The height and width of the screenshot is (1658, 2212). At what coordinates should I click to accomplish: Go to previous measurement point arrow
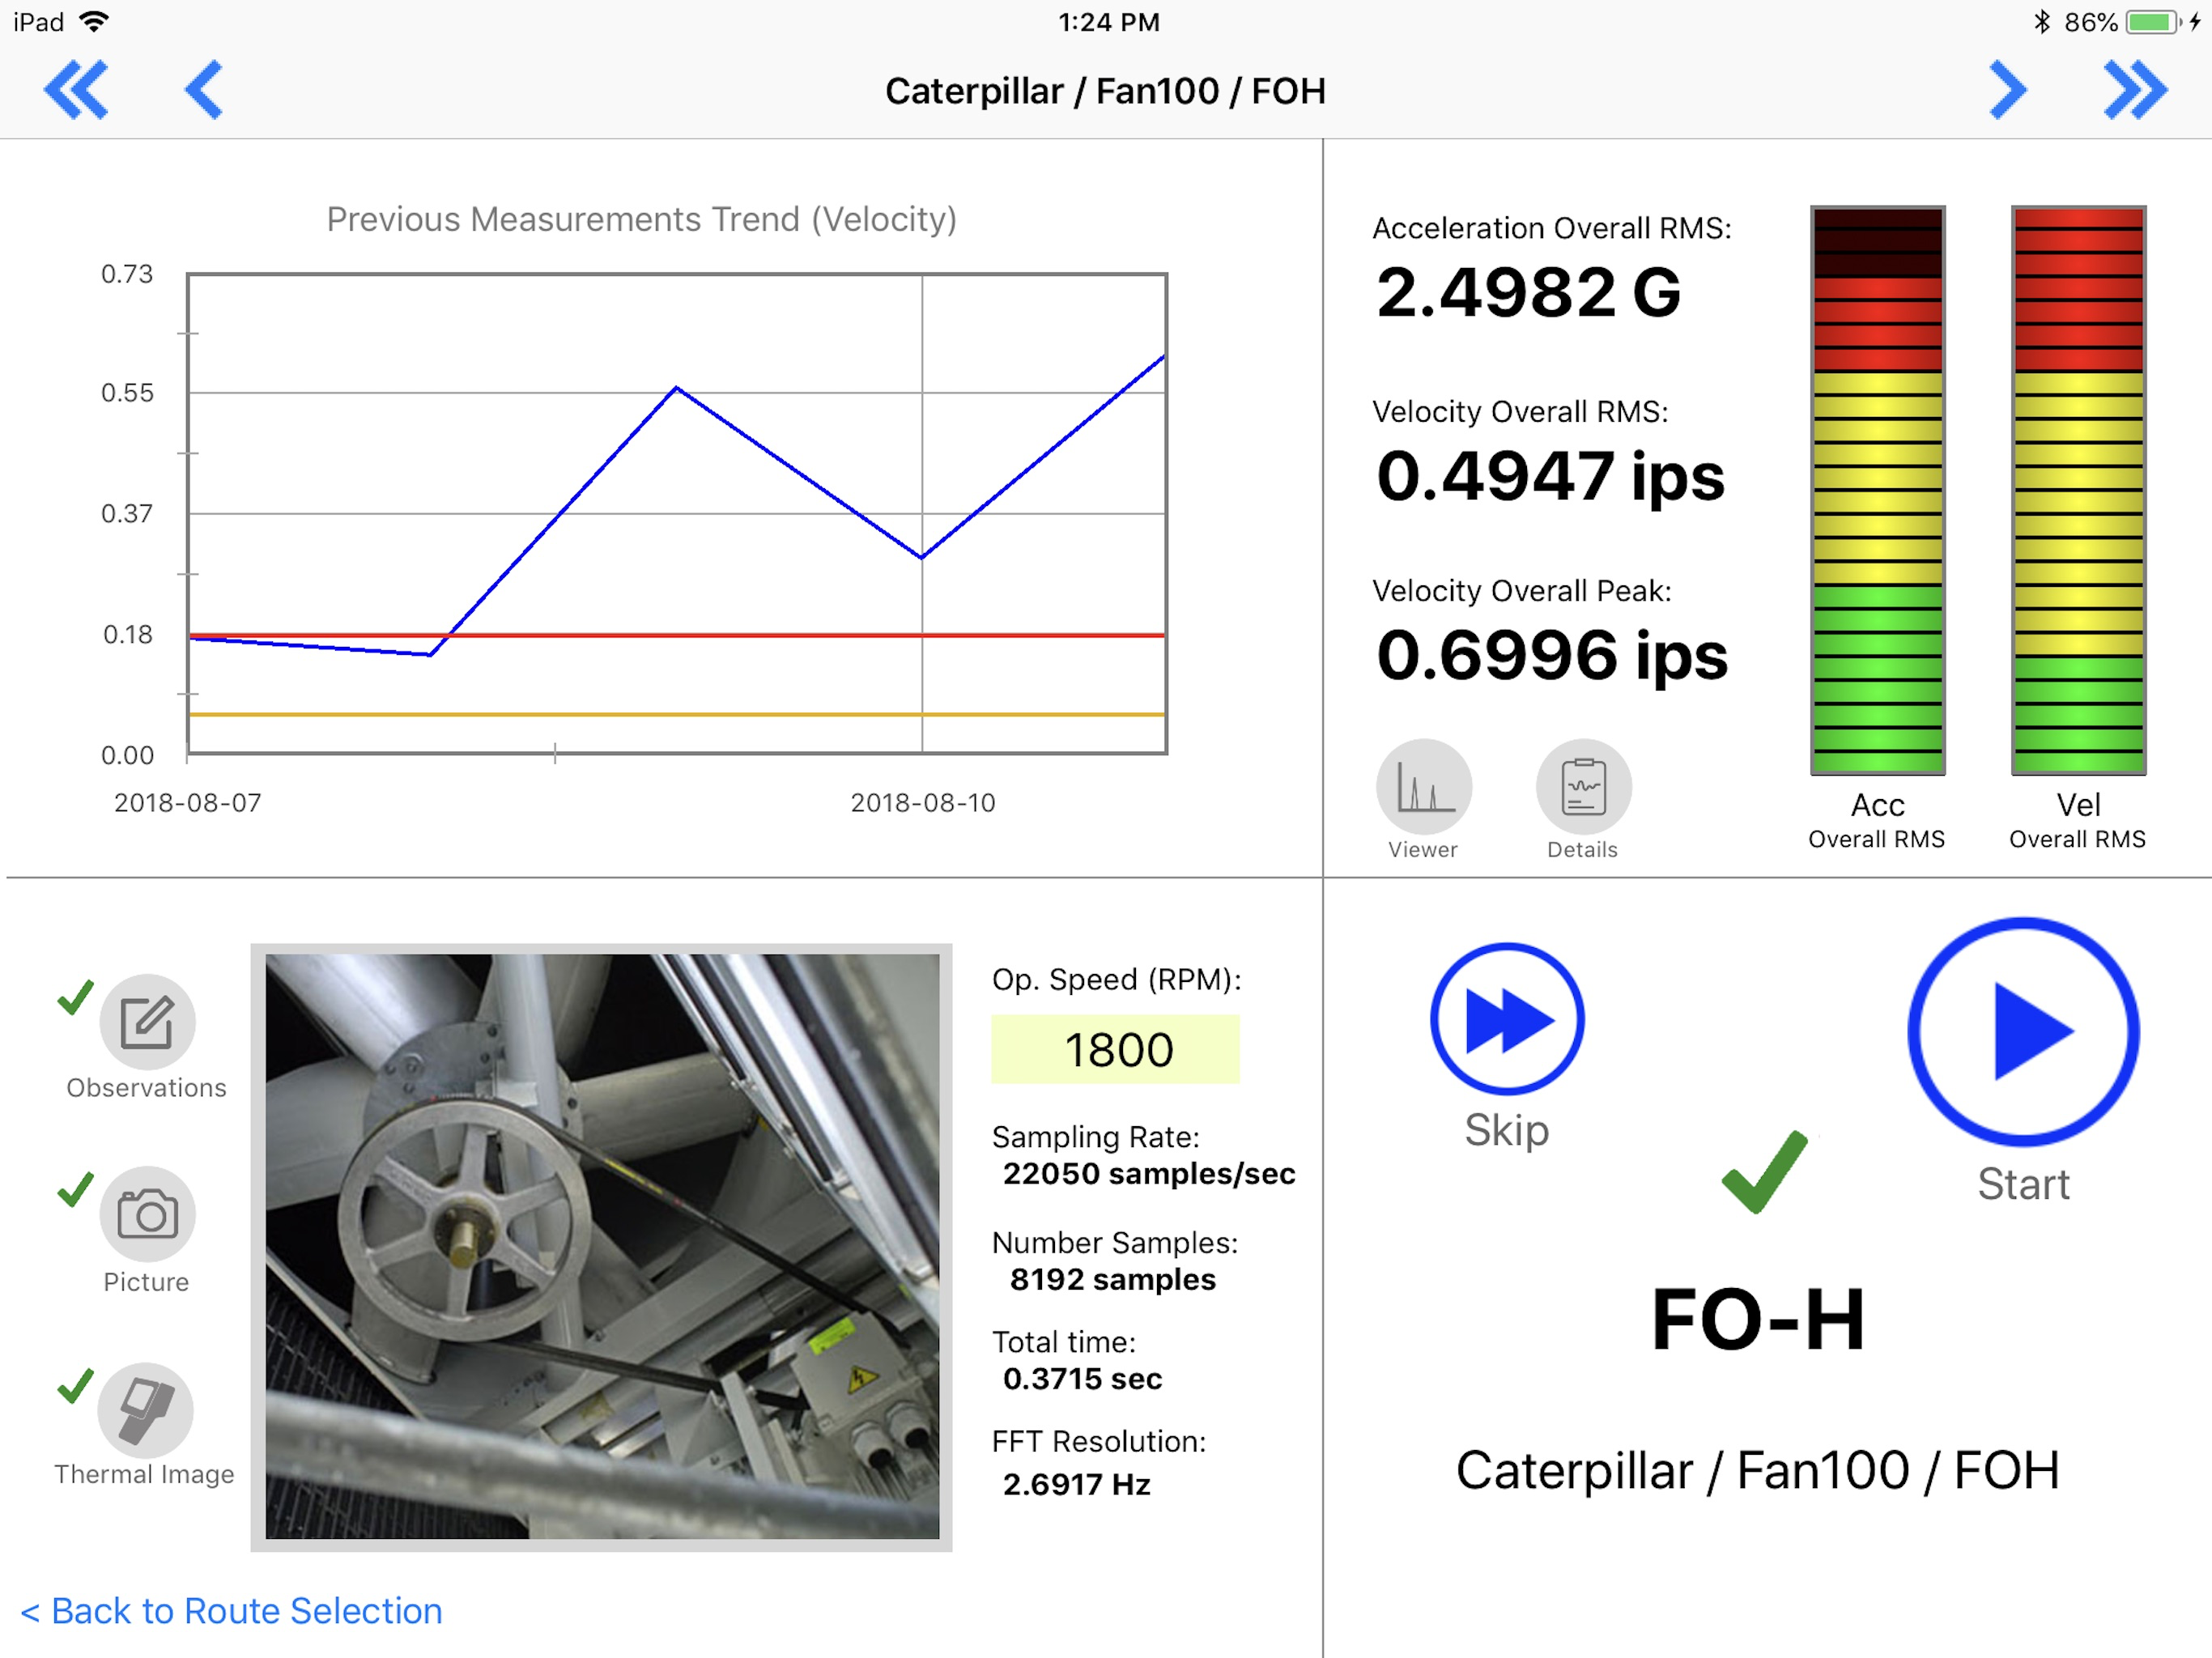pyautogui.click(x=204, y=90)
